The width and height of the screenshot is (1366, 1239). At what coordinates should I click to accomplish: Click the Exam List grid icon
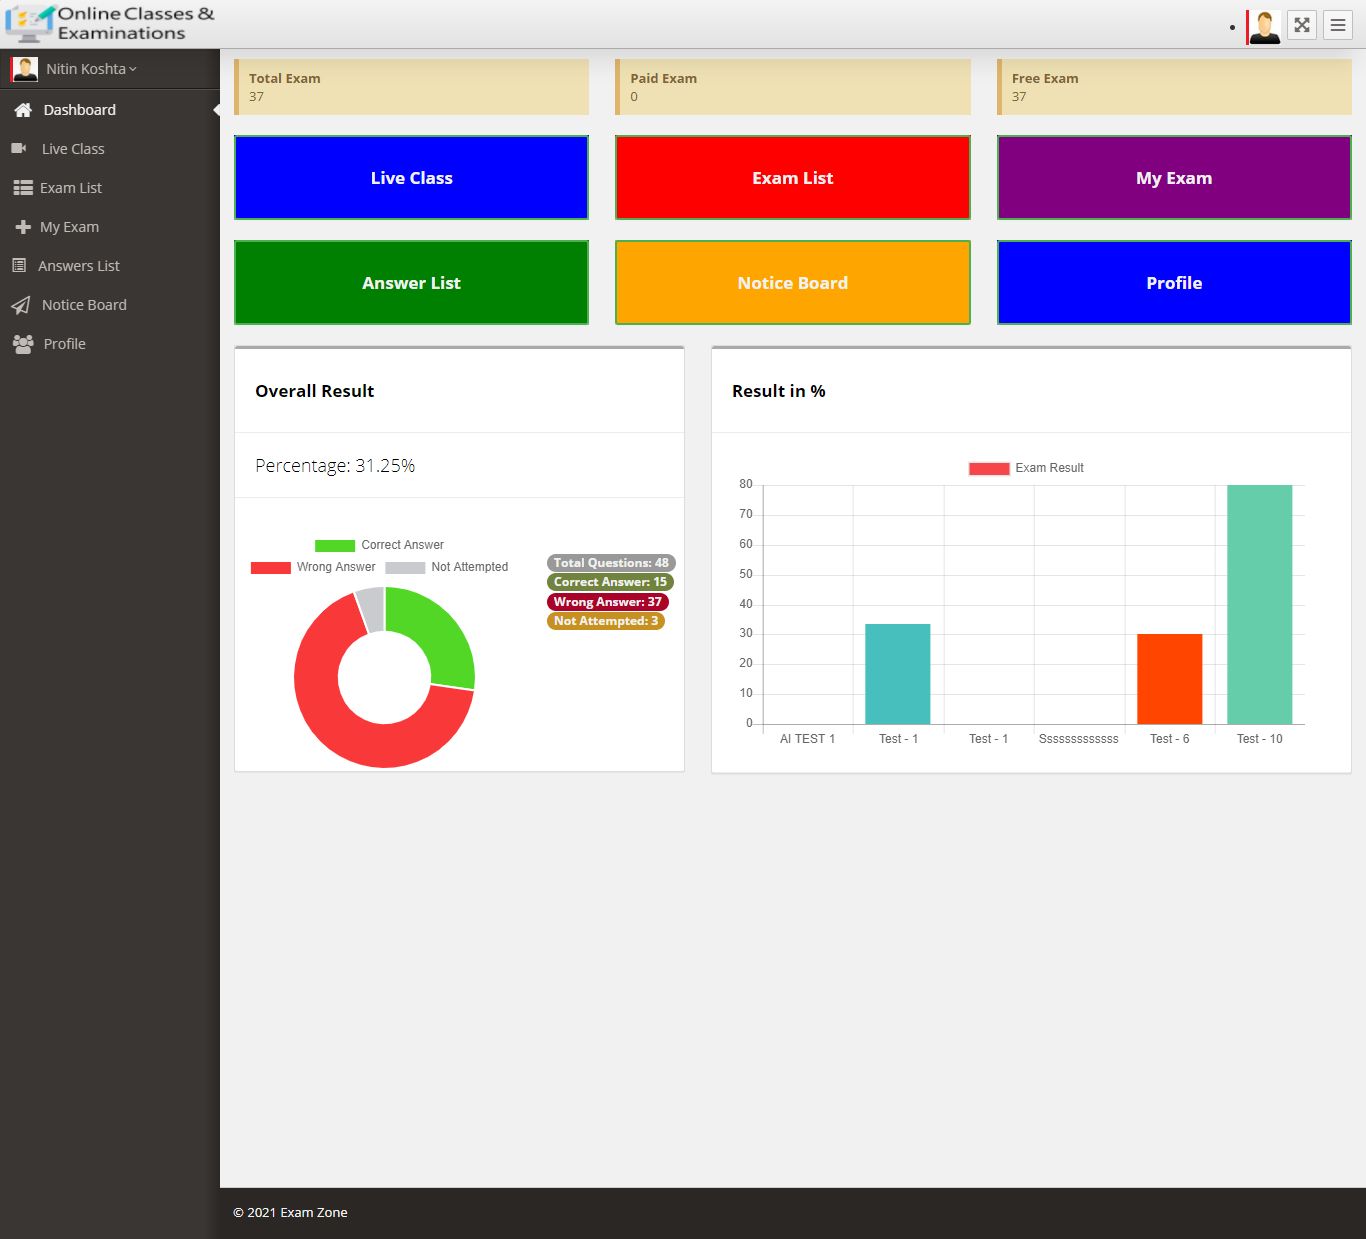(23, 188)
